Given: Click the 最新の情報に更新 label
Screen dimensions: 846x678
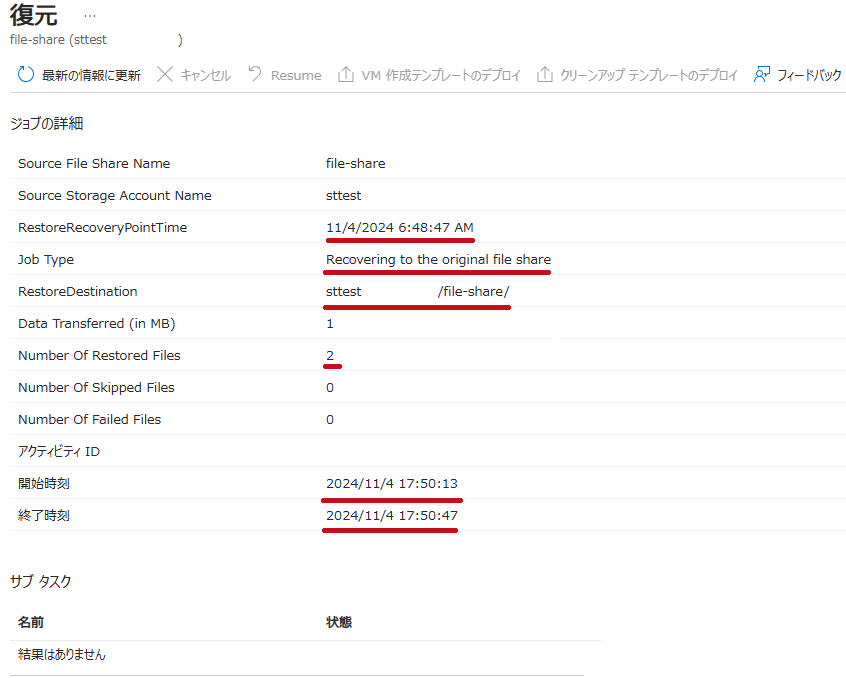Looking at the screenshot, I should click(x=91, y=76).
